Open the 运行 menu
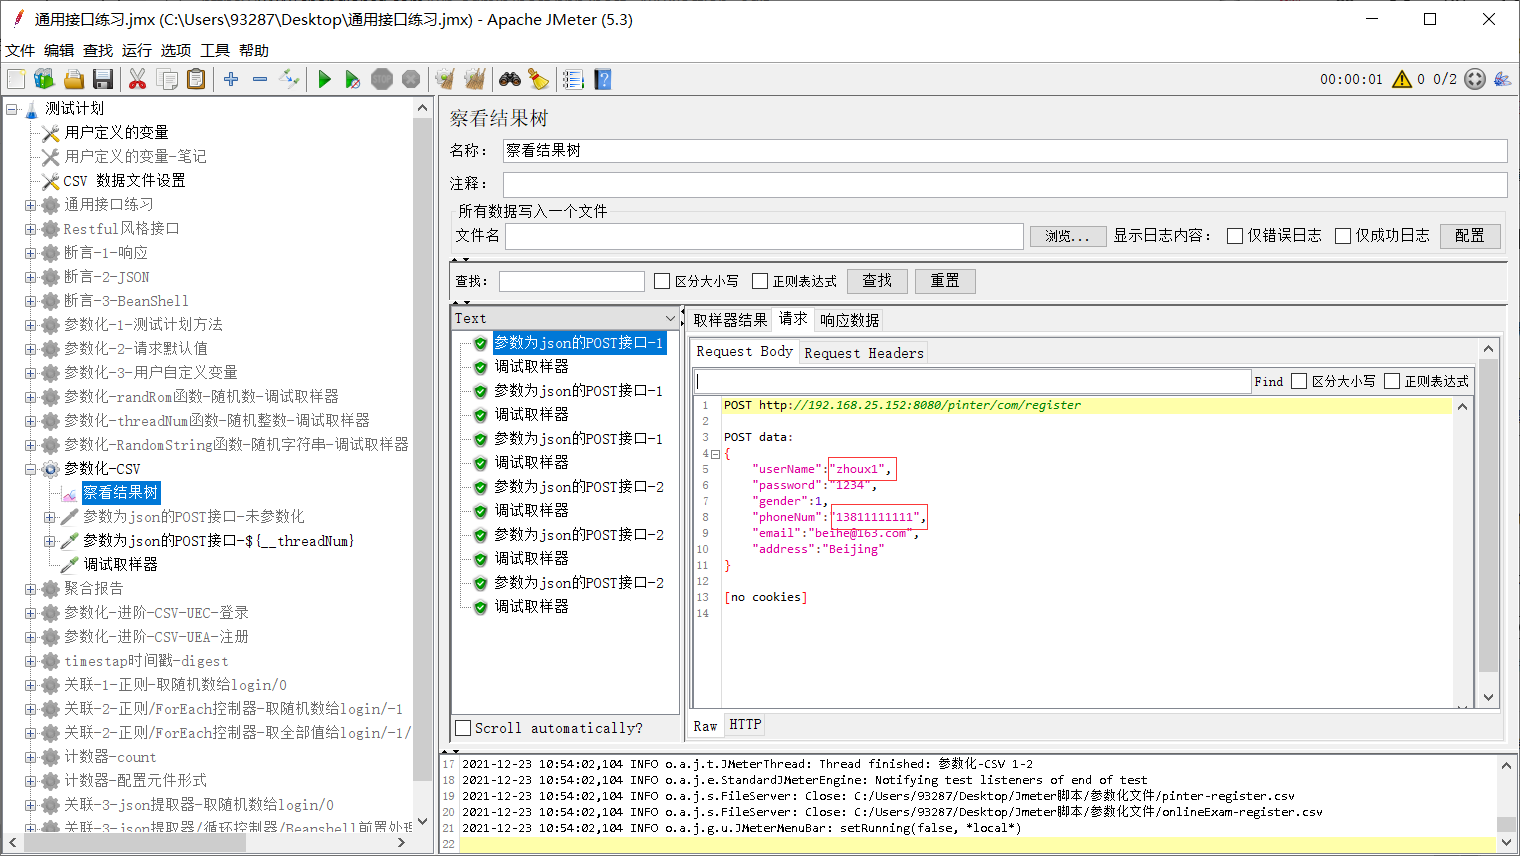The image size is (1520, 856). 137,50
